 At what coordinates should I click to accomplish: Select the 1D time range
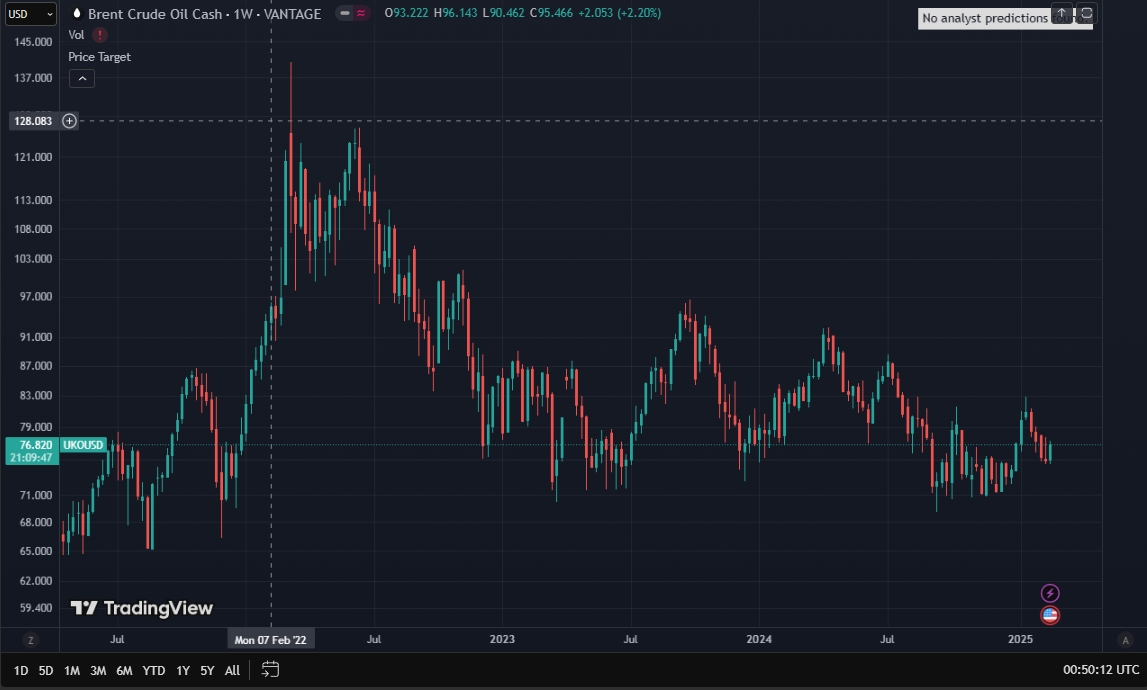coord(21,670)
